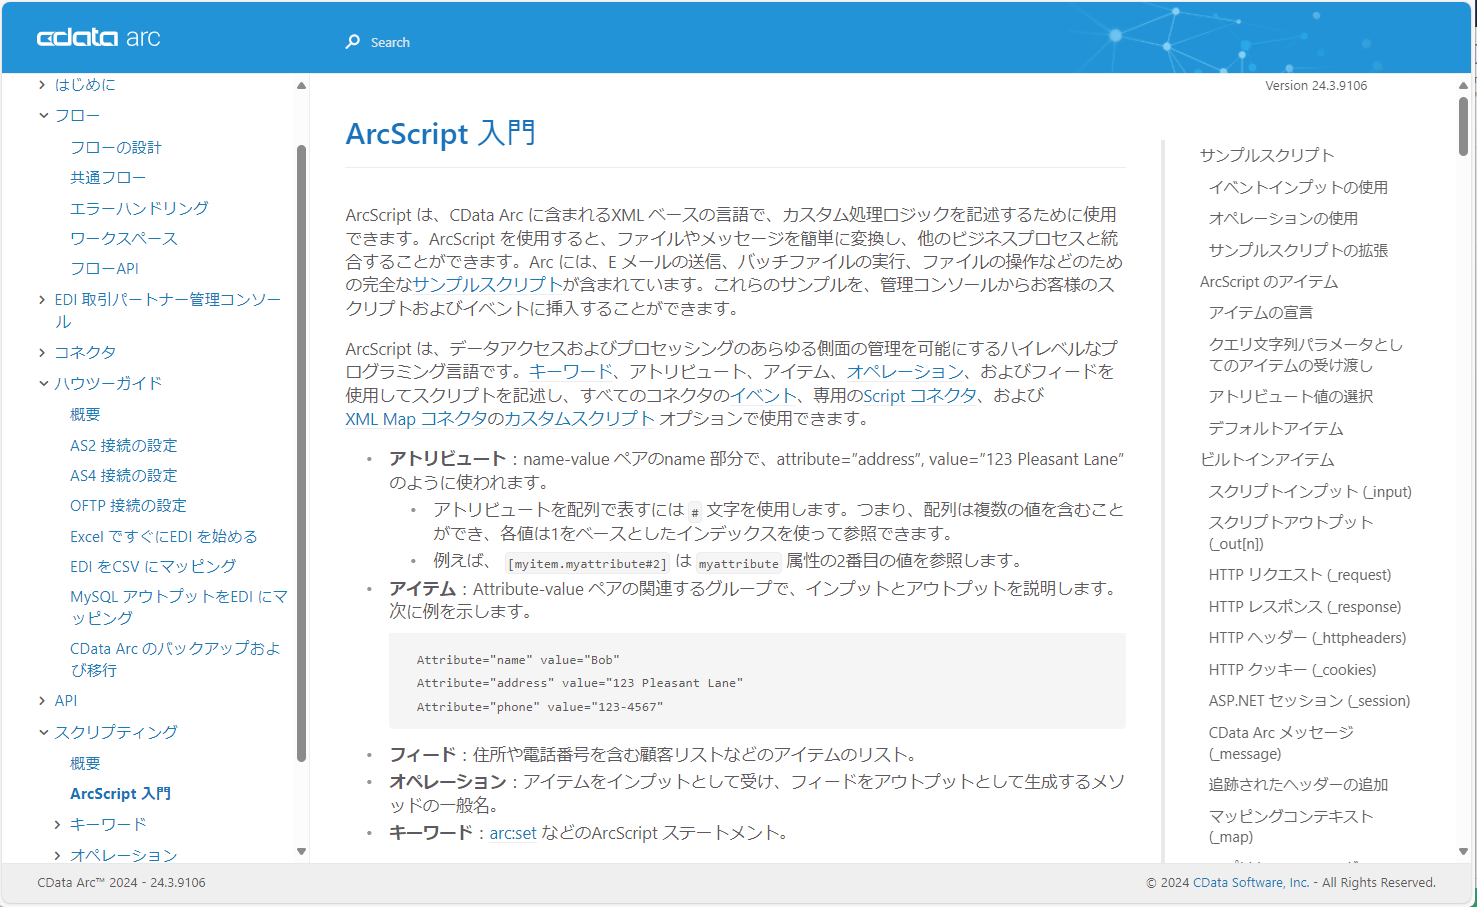Click the left sidebar scrollbar thumb

point(301,453)
